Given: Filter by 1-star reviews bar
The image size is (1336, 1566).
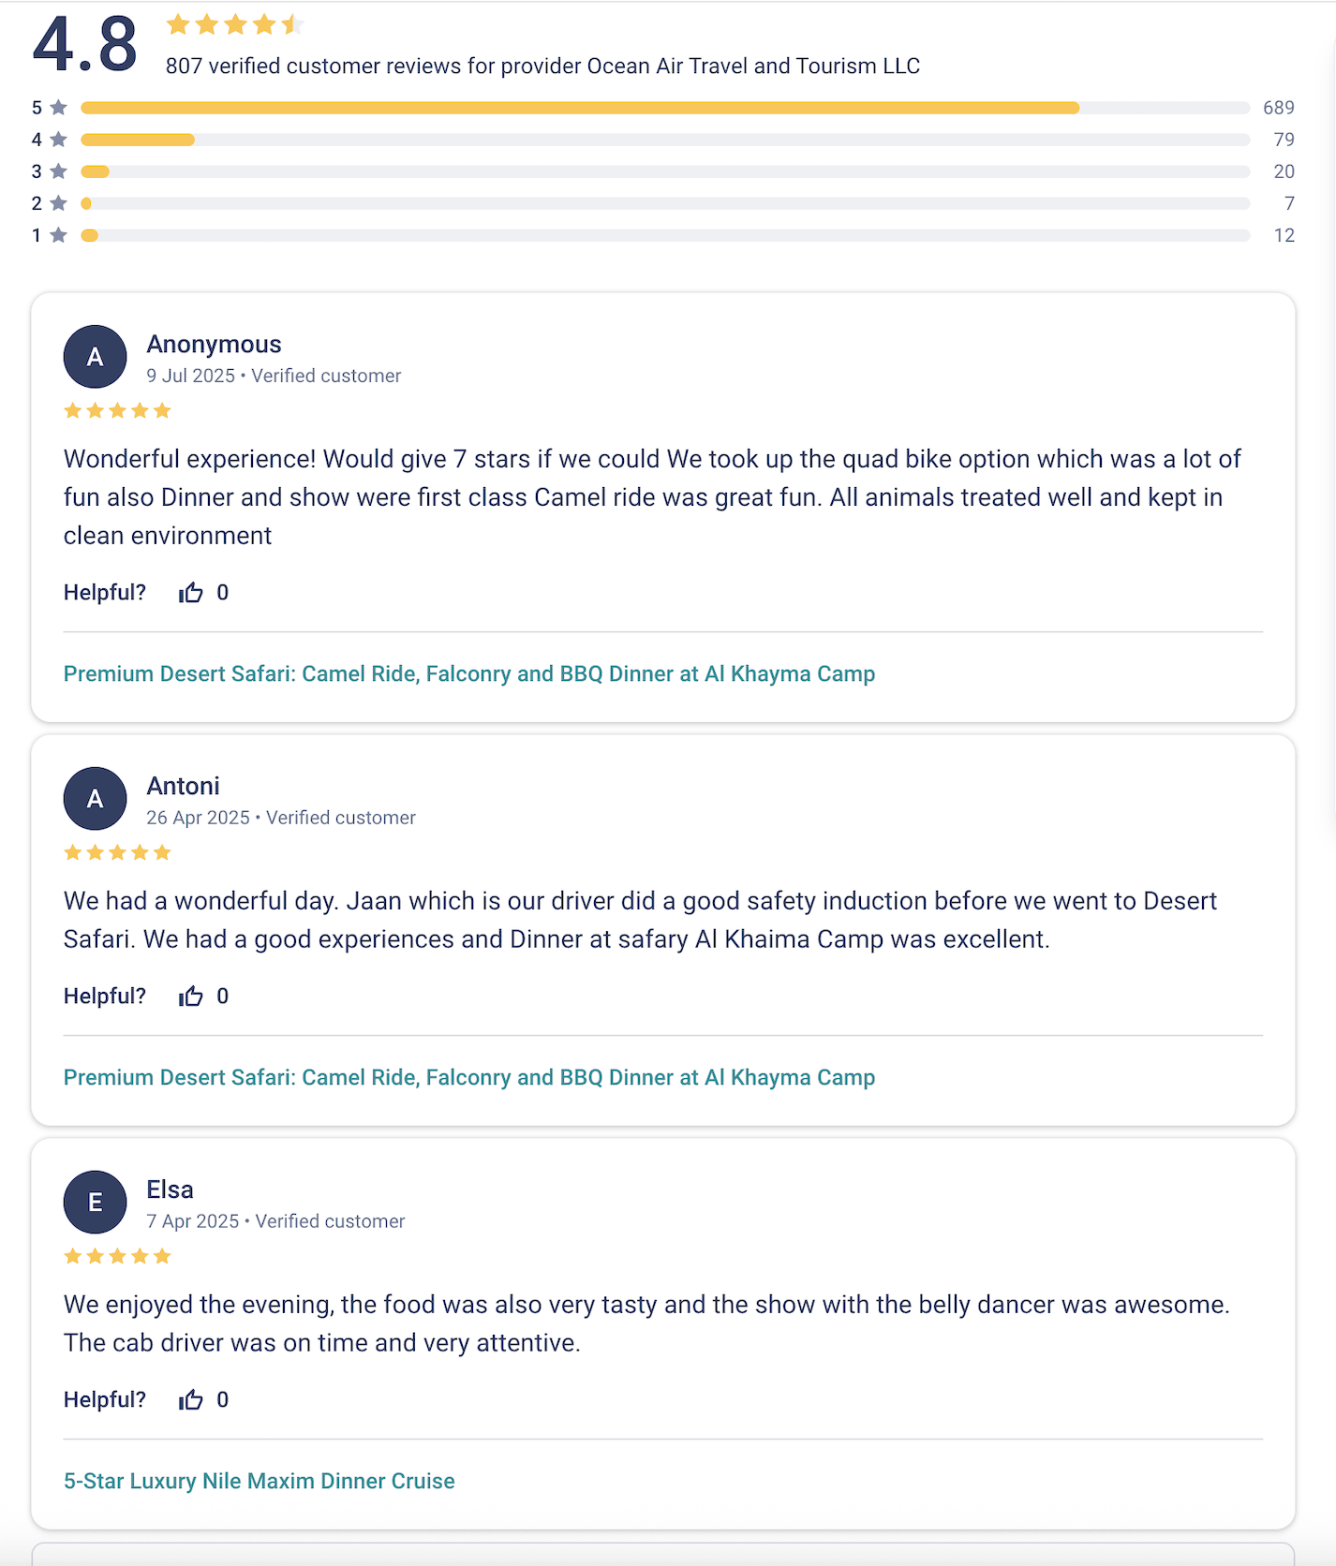Looking at the screenshot, I should coord(665,236).
